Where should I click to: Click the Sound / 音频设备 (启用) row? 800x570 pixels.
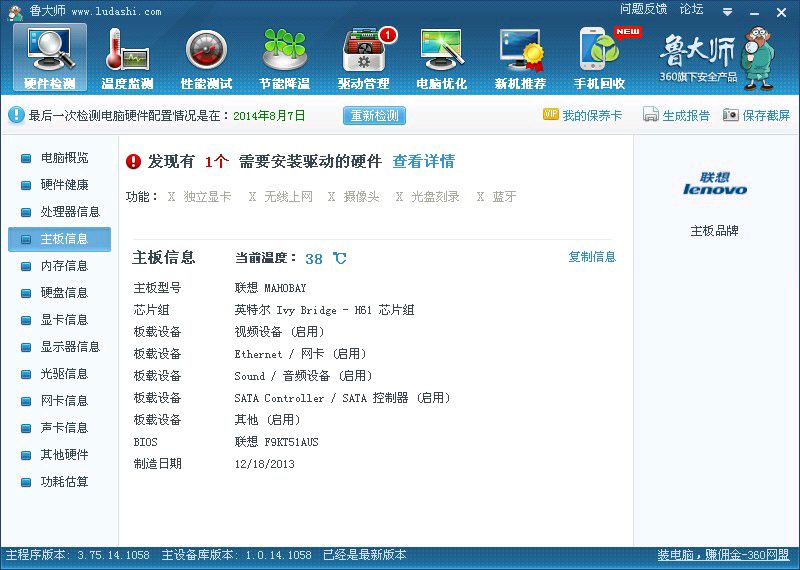click(304, 376)
